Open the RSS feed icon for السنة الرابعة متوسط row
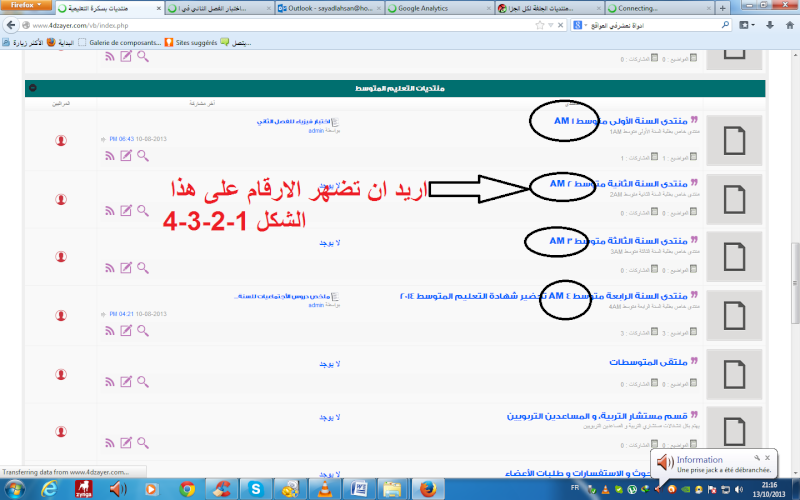Screen dimensions: 800x500 [110, 332]
